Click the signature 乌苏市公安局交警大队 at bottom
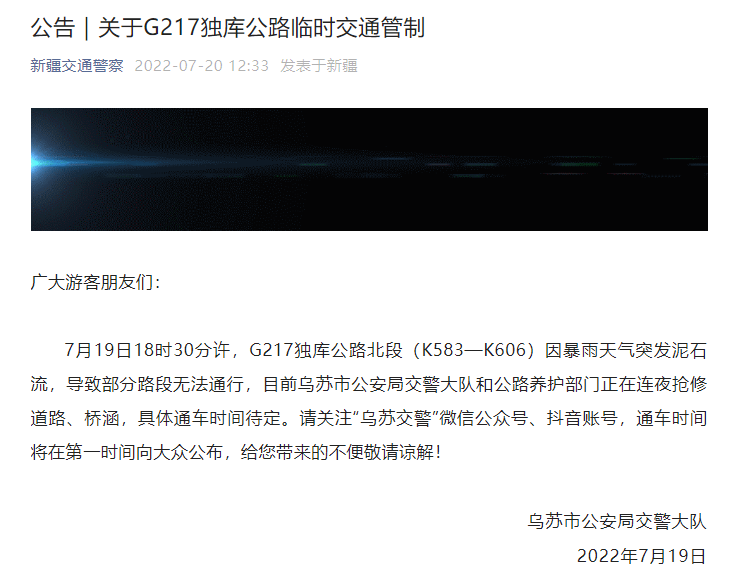The height and width of the screenshot is (588, 733). [x=617, y=521]
